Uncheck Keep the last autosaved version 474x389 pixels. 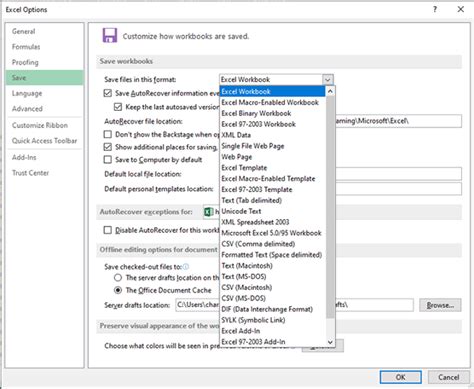[118, 107]
